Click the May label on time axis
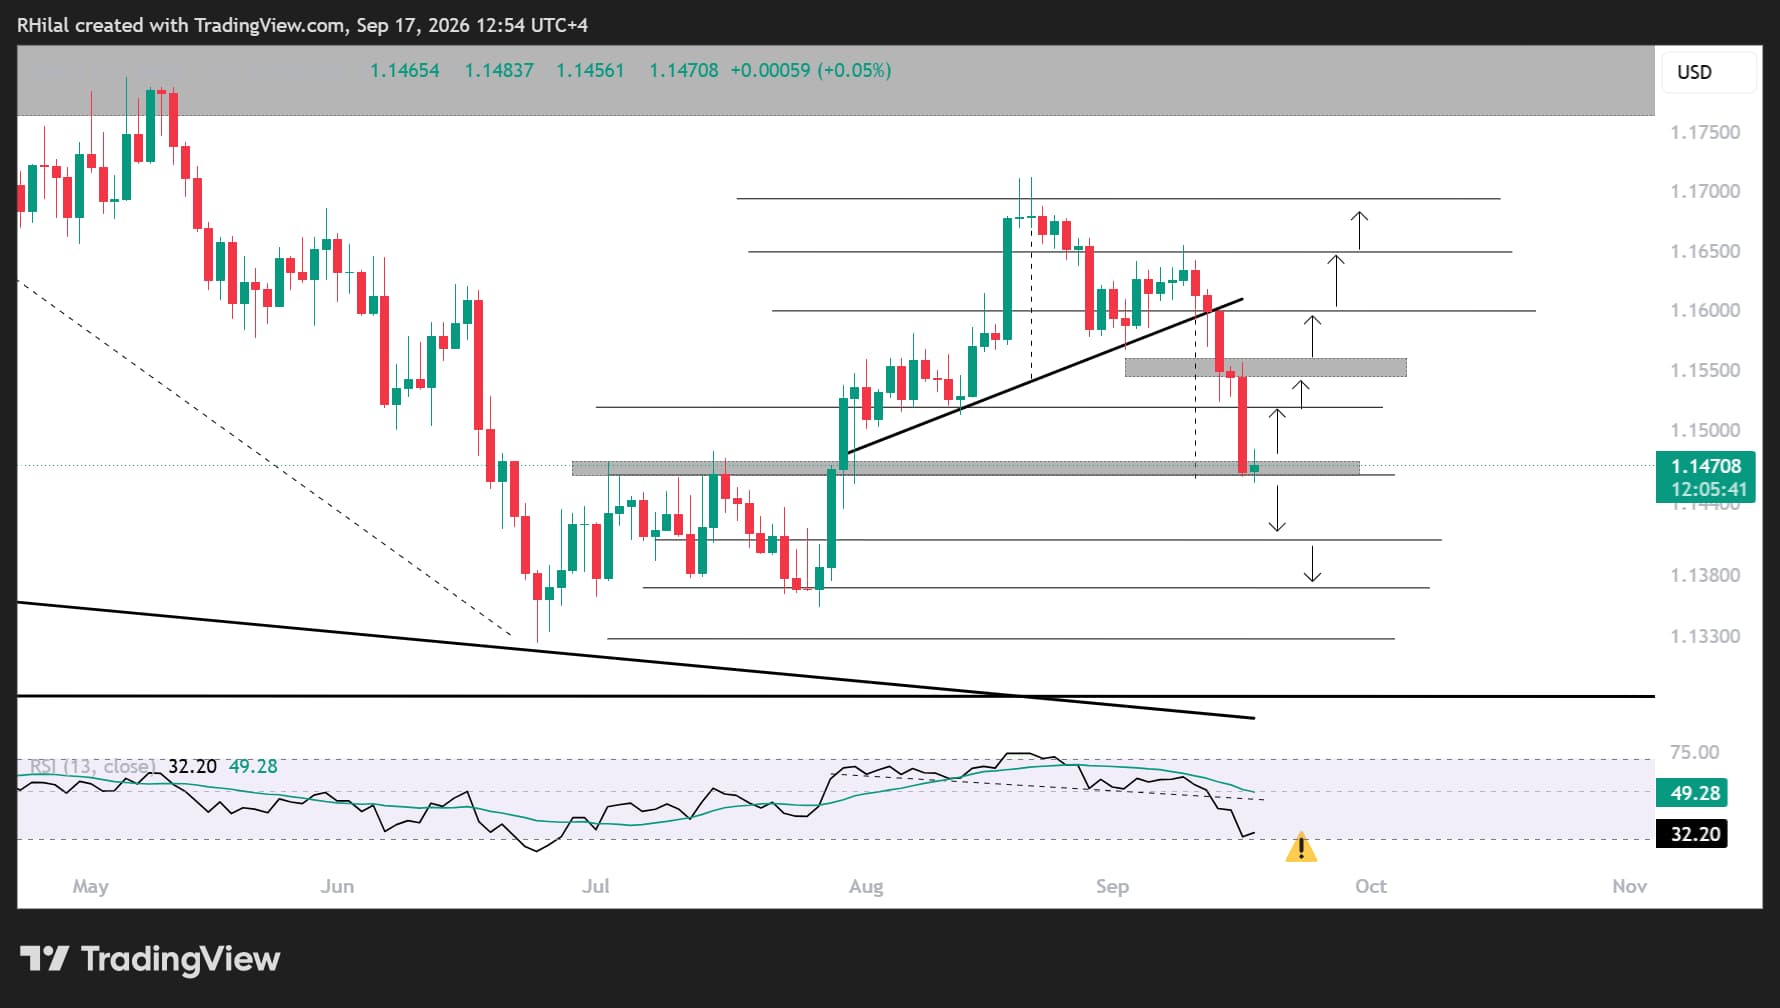This screenshot has height=1008, width=1780. click(x=90, y=887)
